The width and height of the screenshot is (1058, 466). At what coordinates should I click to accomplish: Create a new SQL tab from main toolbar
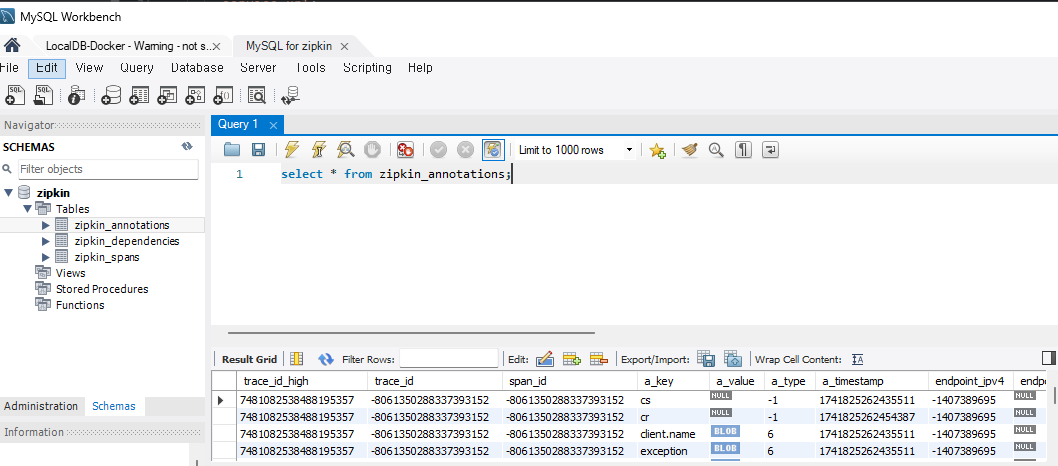(x=13, y=96)
